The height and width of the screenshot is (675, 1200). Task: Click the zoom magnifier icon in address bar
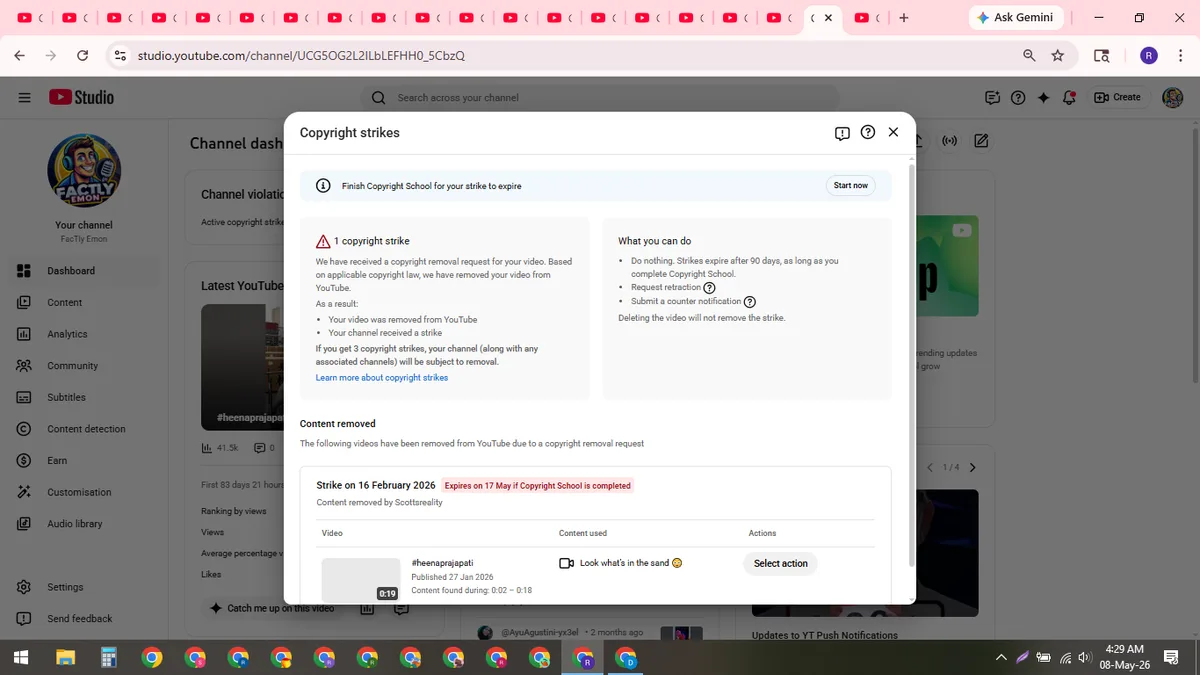1029,56
